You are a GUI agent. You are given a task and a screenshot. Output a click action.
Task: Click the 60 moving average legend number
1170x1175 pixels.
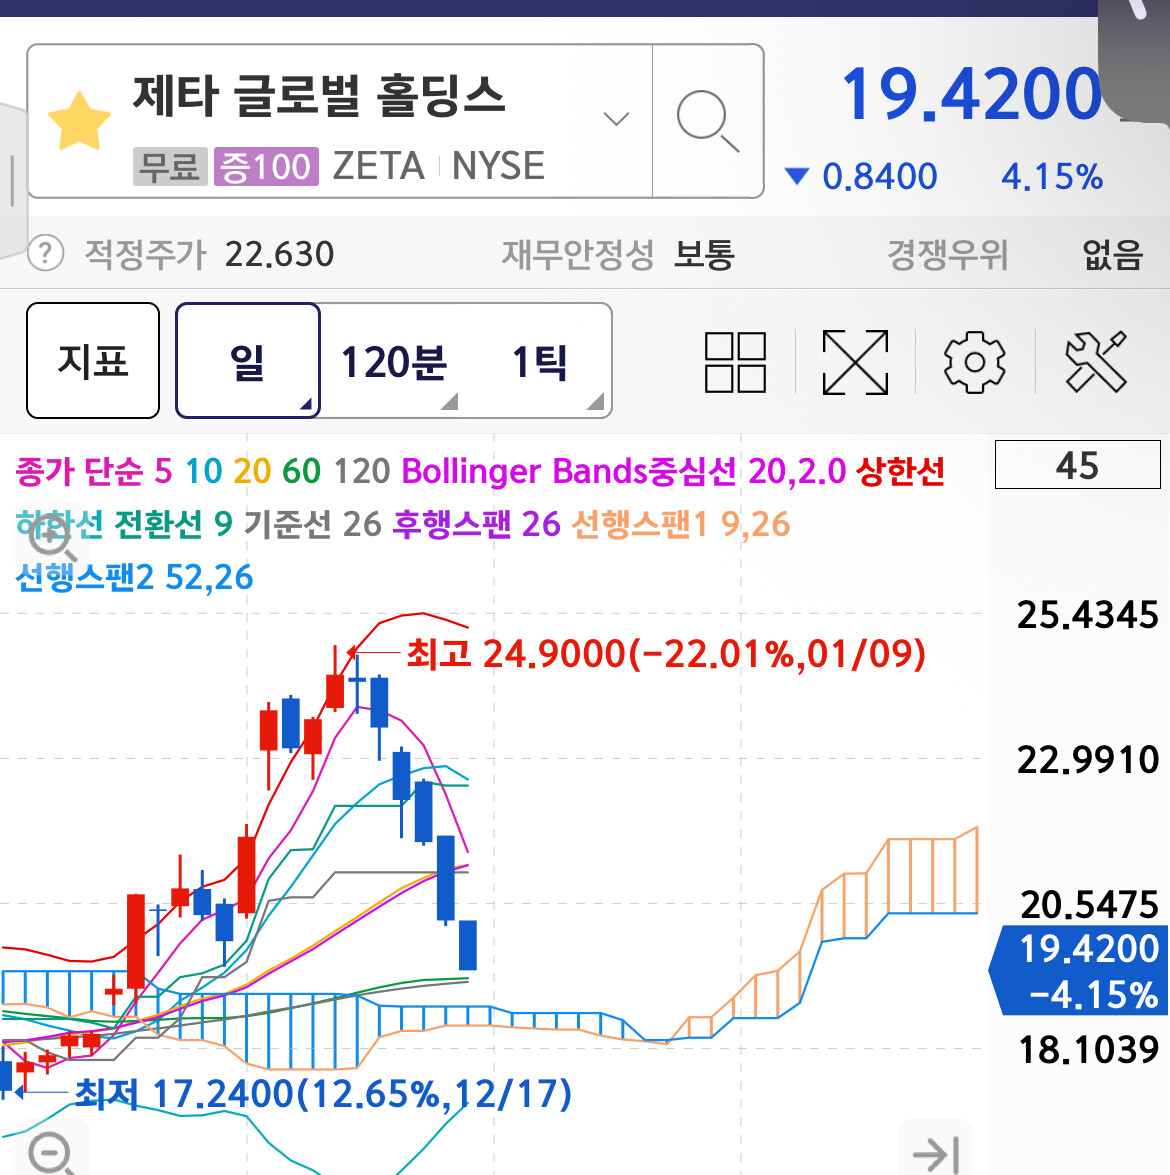(301, 471)
